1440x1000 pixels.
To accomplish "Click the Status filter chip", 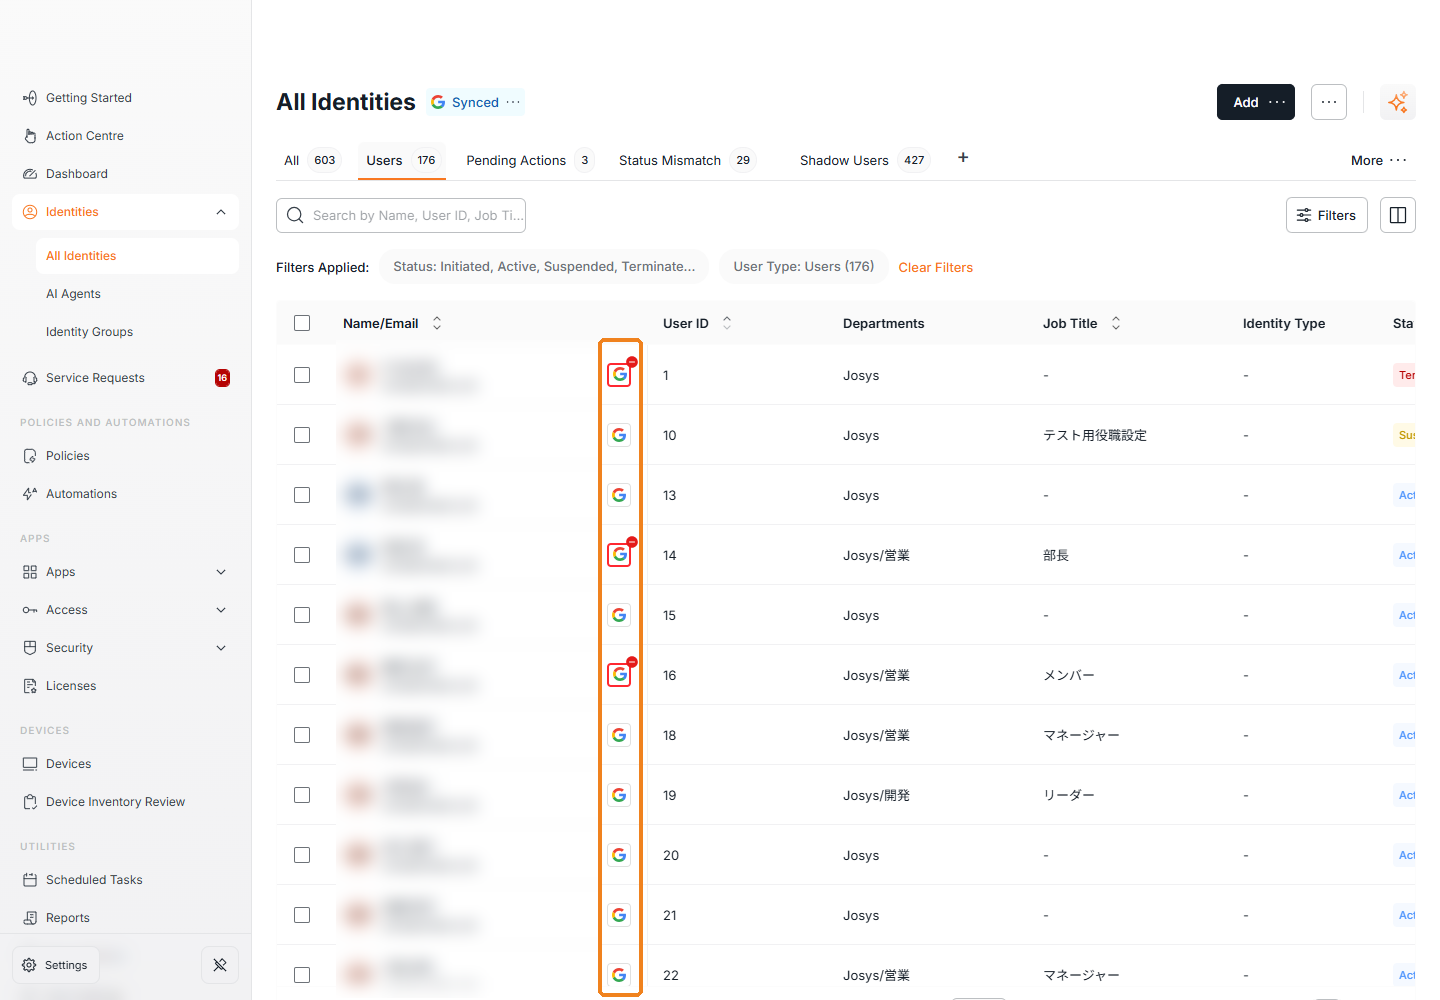I will click(x=544, y=267).
